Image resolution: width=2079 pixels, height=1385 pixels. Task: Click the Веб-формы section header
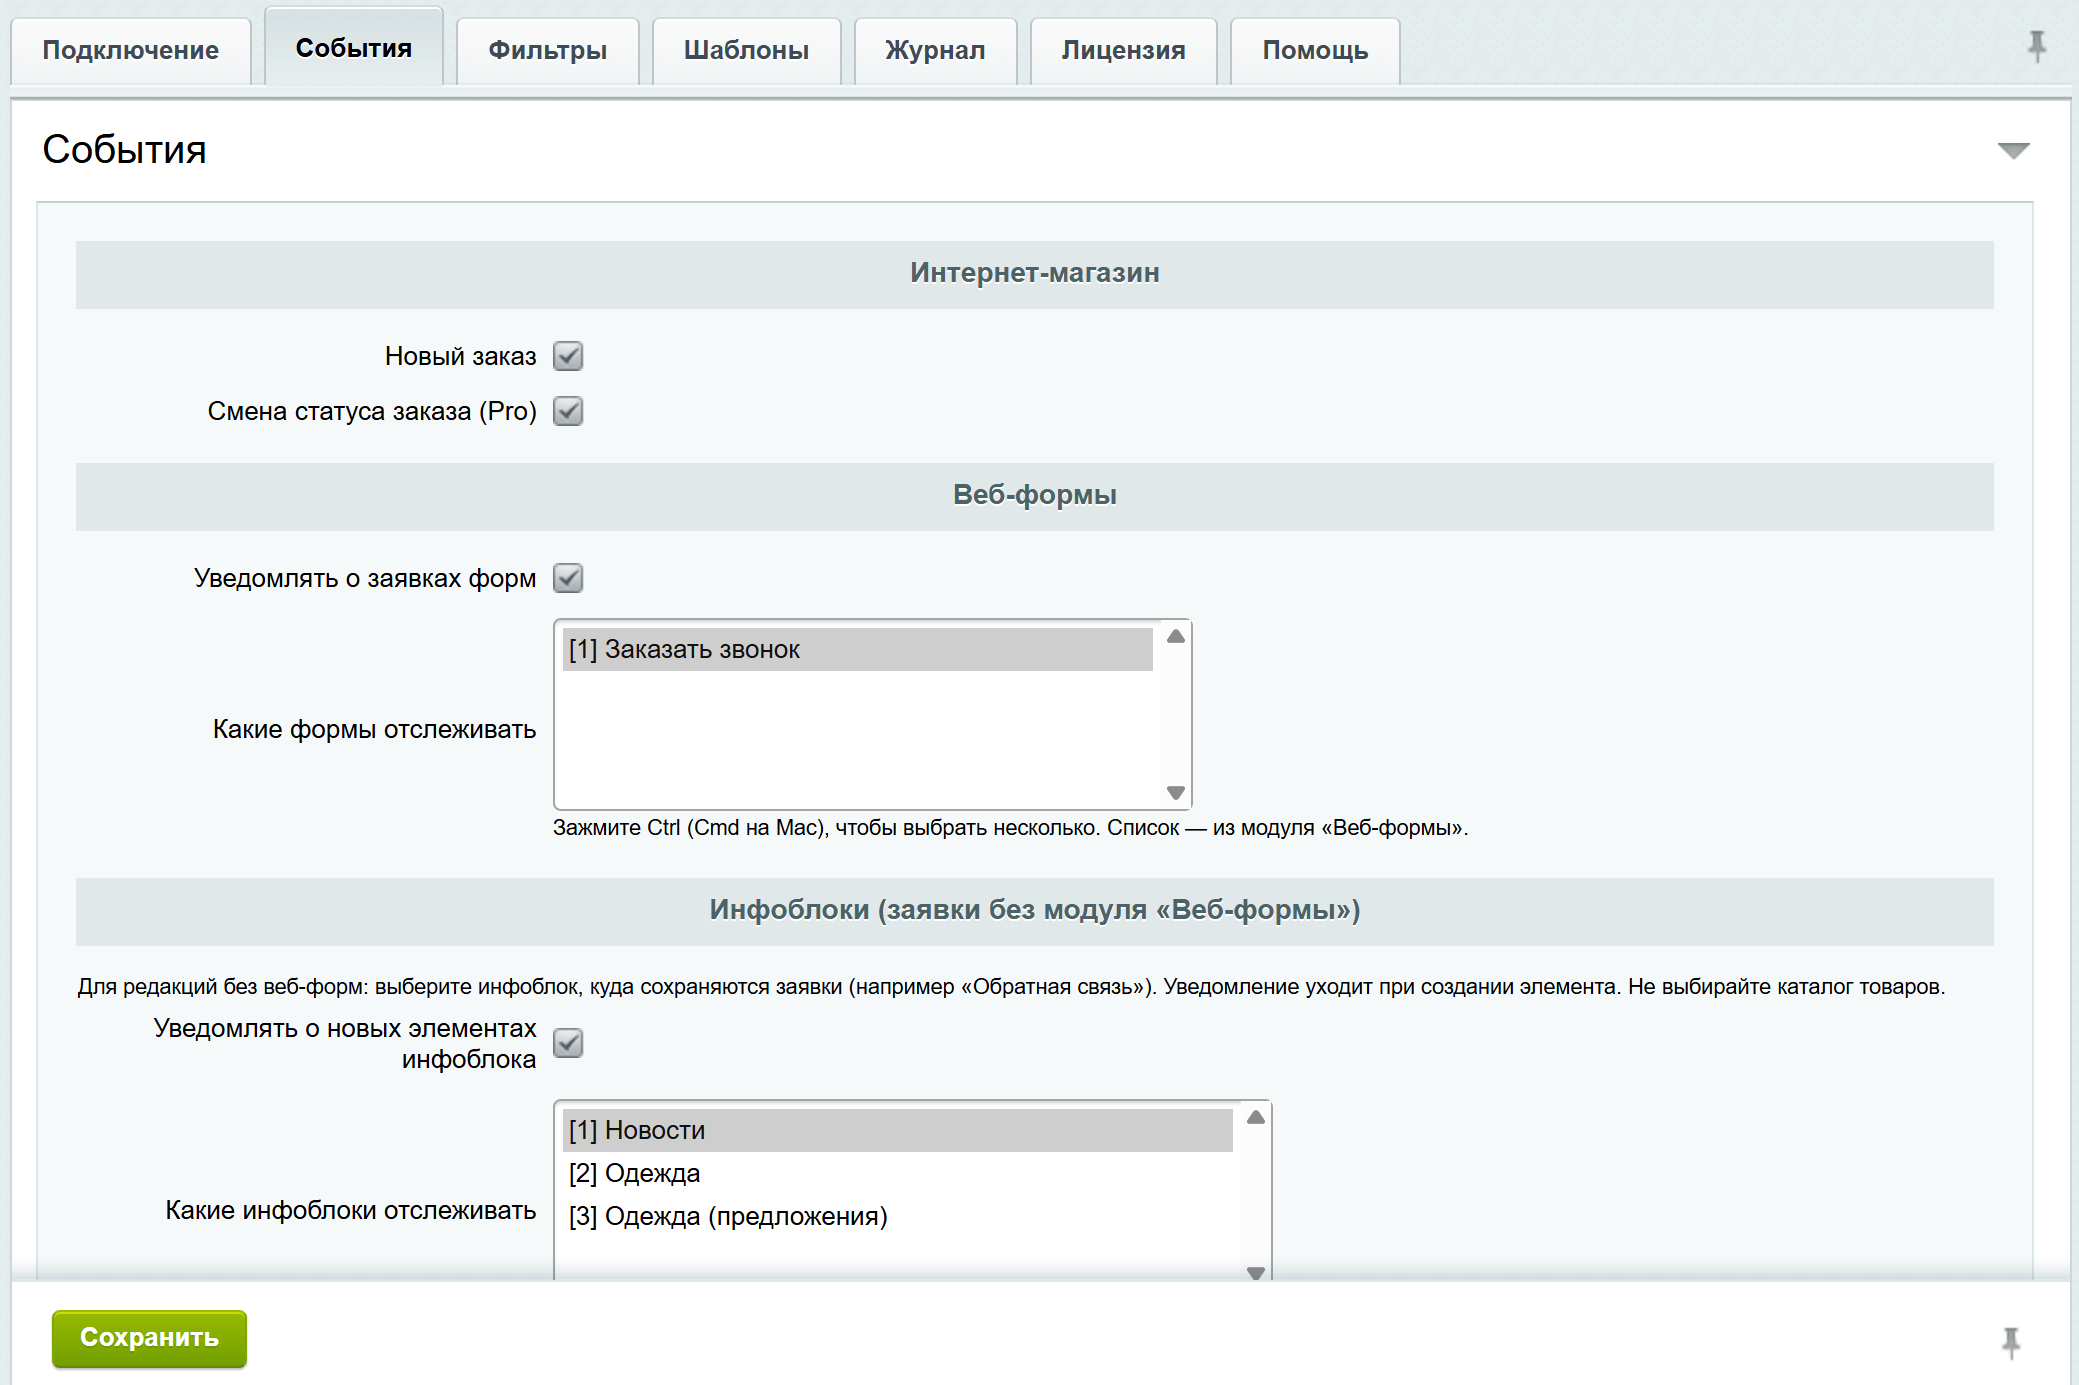point(1035,497)
